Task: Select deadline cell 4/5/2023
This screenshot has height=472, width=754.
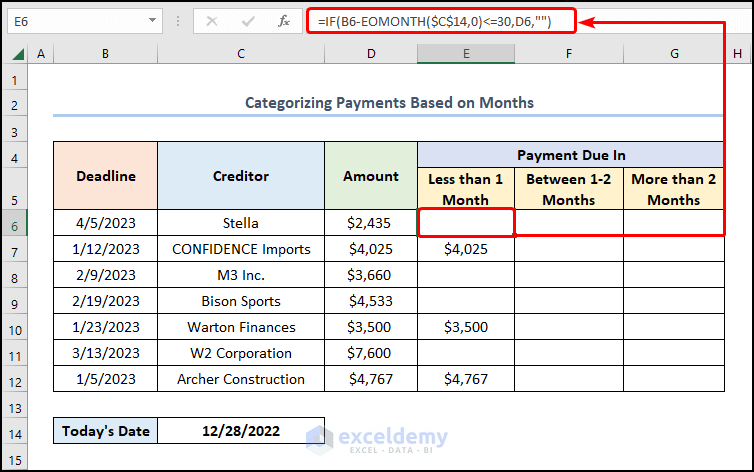Action: (x=105, y=223)
